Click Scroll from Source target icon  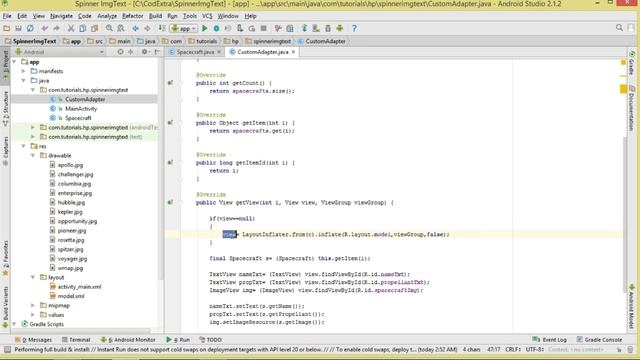click(x=120, y=52)
